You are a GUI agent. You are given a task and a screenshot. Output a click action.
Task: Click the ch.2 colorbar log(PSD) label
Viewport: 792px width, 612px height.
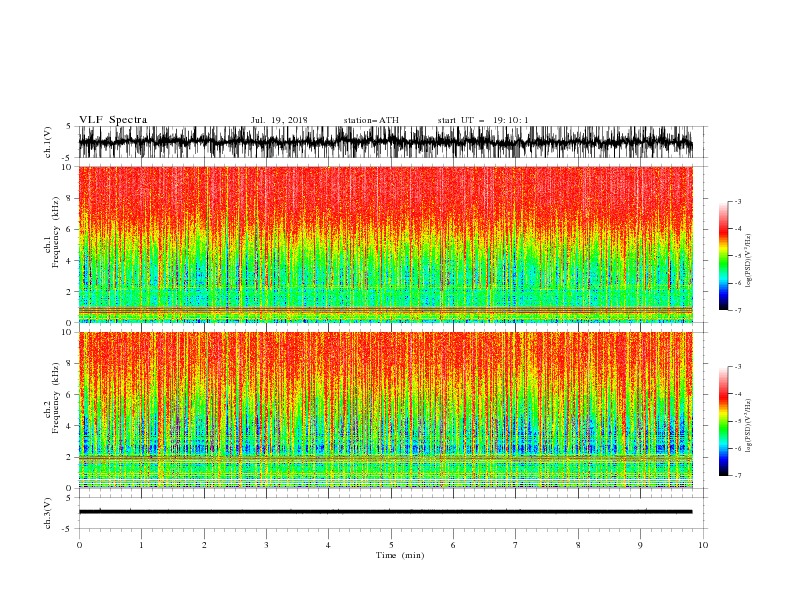(749, 426)
